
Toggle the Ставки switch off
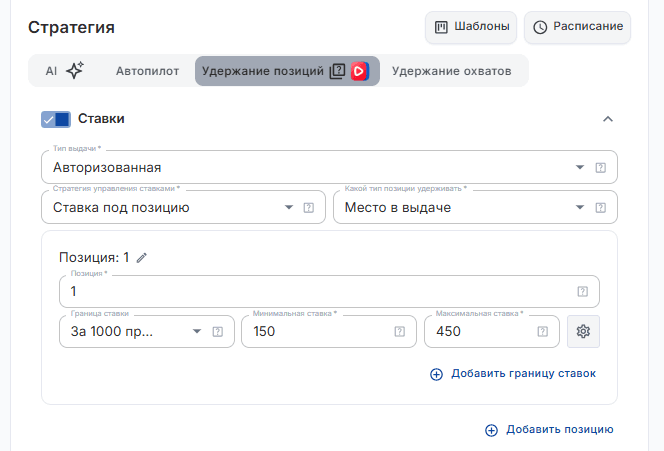(x=56, y=119)
